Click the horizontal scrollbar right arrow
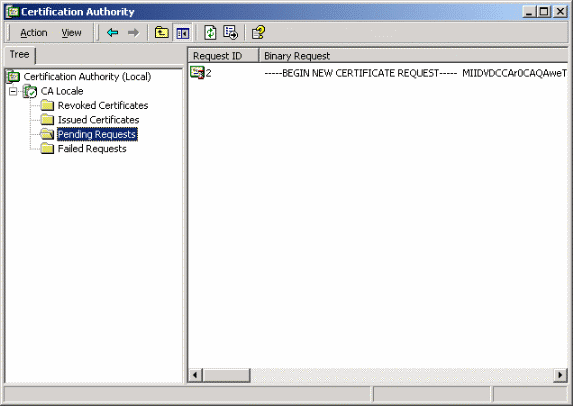The height and width of the screenshot is (406, 573). tap(560, 375)
